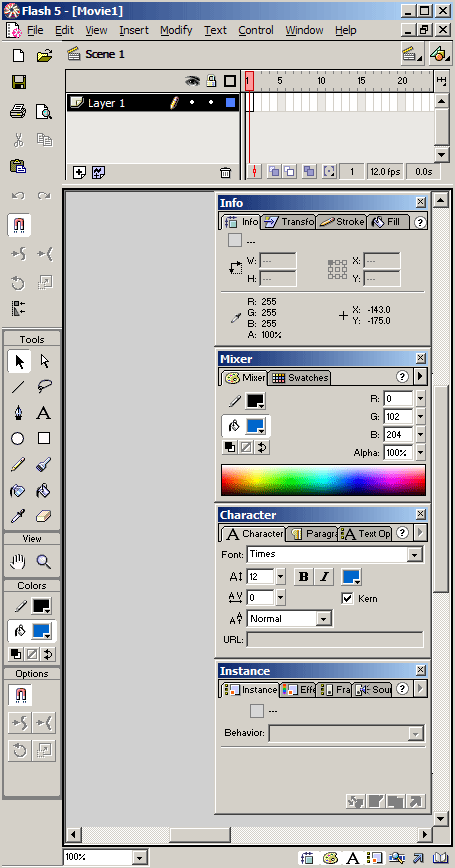Viewport: 455px width, 868px height.
Task: Toggle Snap to Objects in main toolbar
Action: (x=19, y=225)
